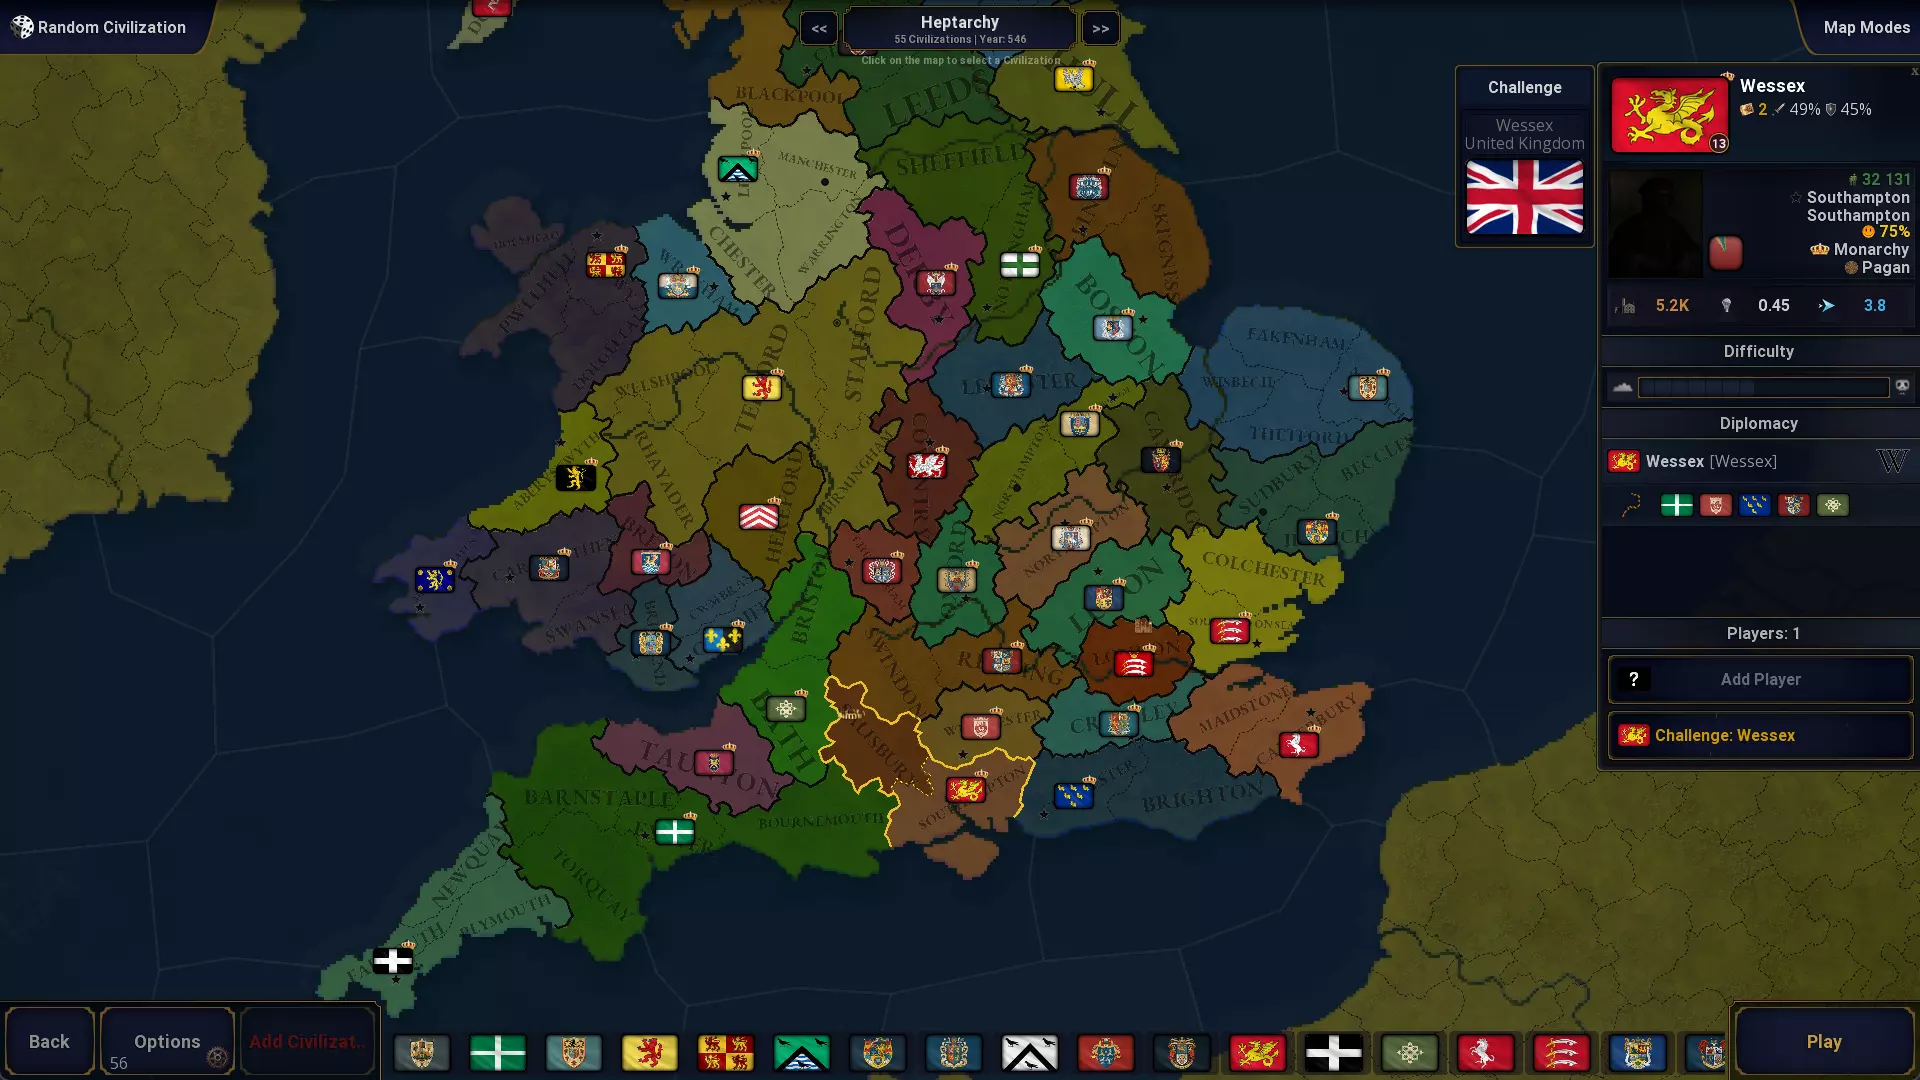Click the United Kingdom flag in Challenge panel

click(x=1524, y=198)
